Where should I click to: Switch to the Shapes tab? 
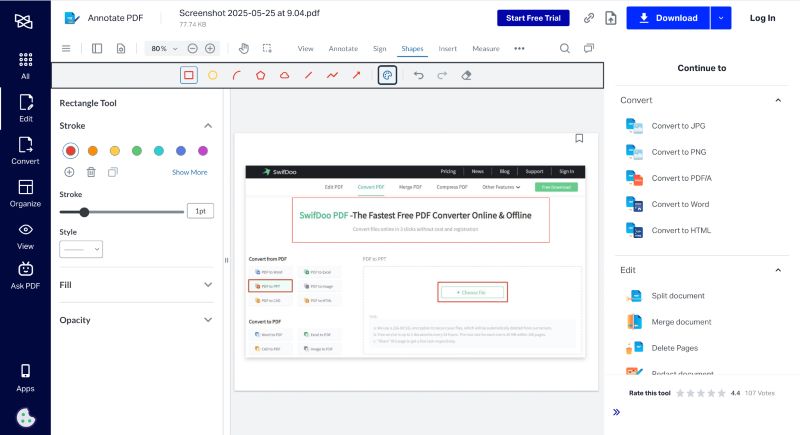[x=412, y=48]
